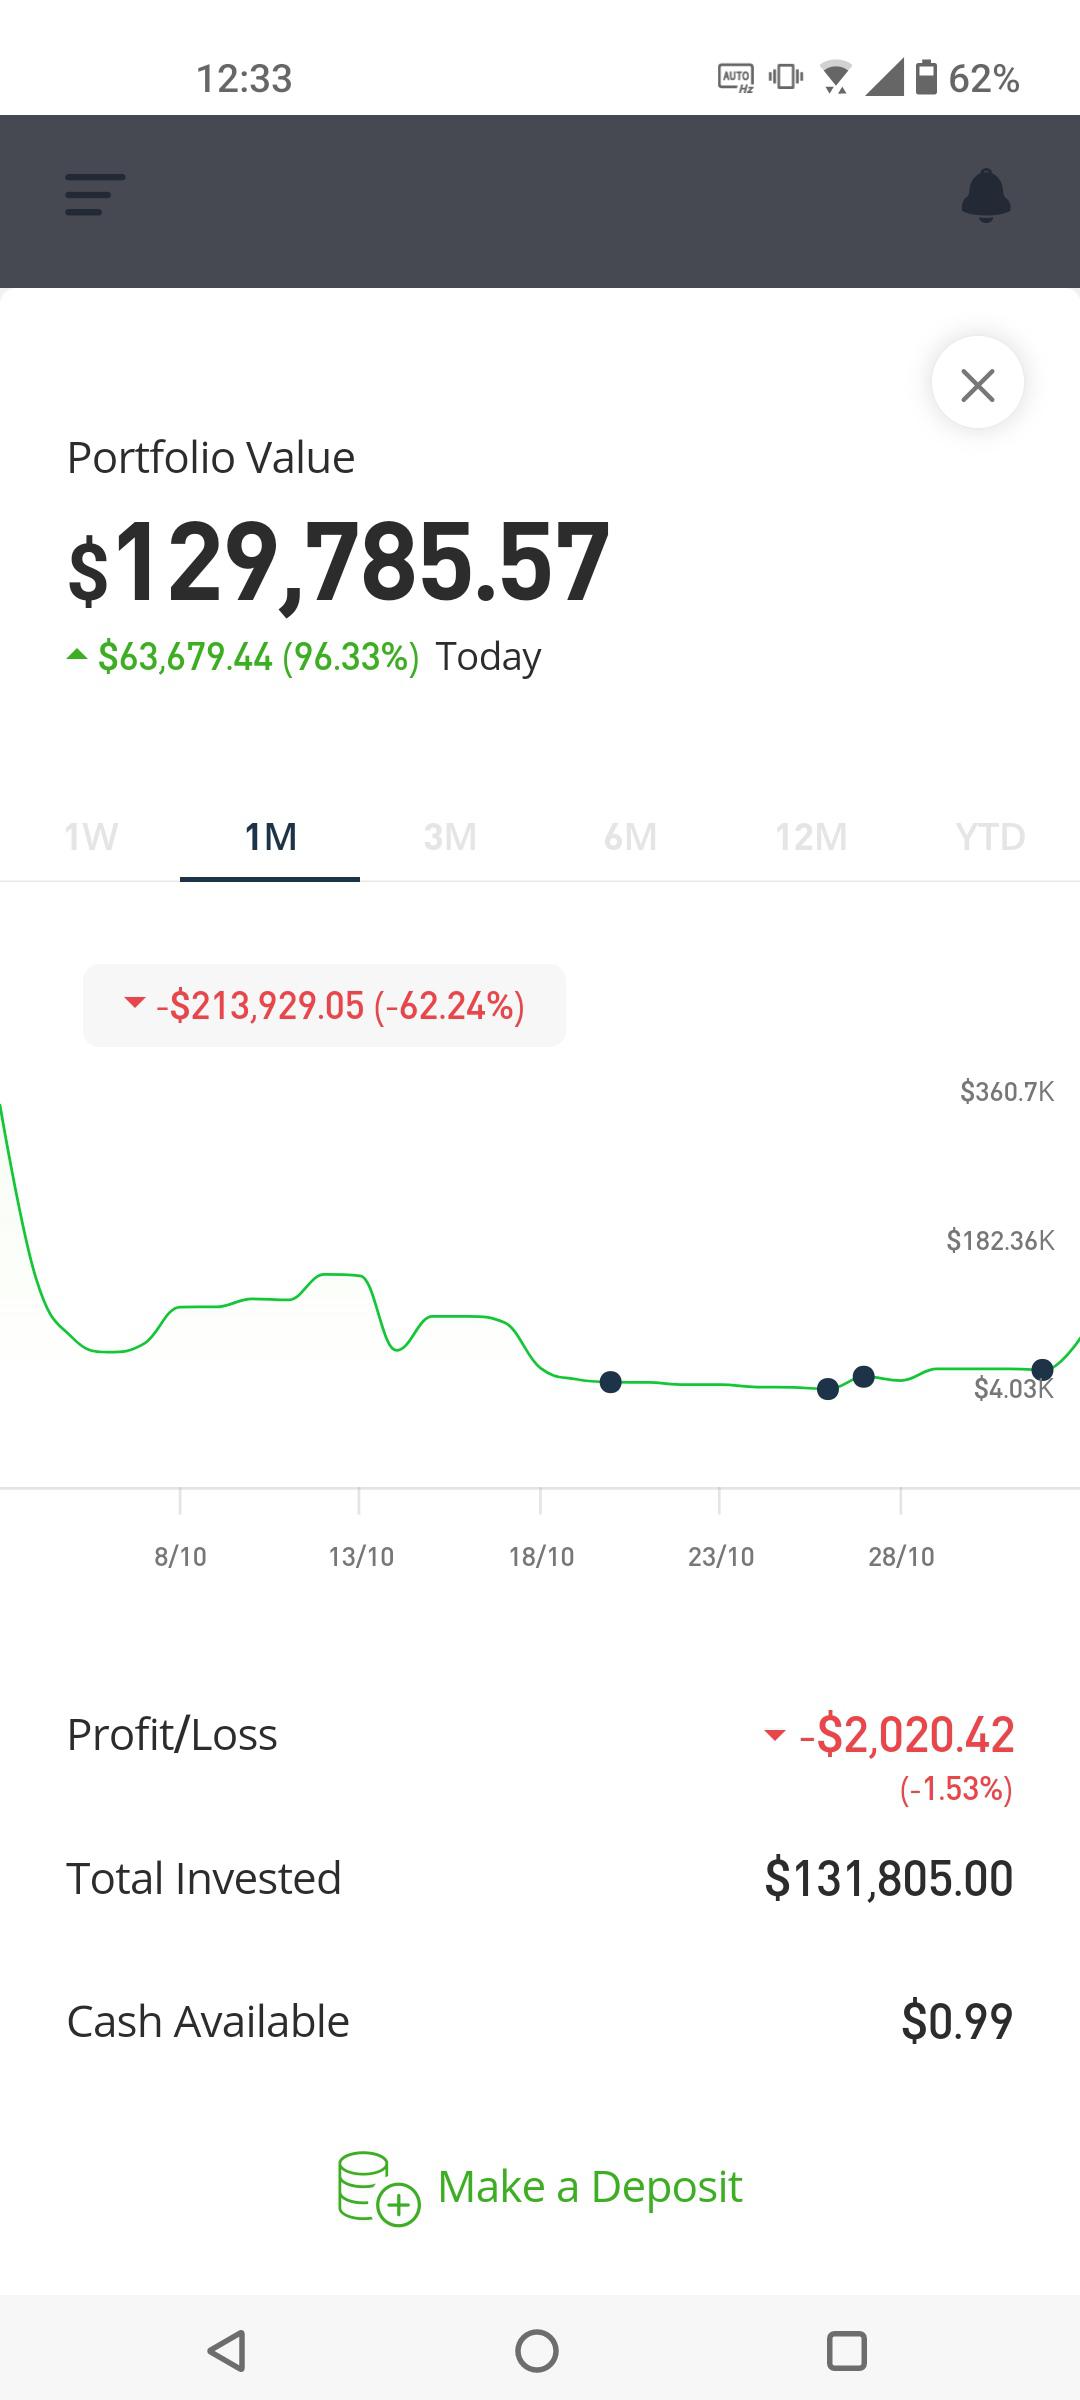This screenshot has height=2400, width=1080.
Task: Open the hamburger navigation menu
Action: 95,195
